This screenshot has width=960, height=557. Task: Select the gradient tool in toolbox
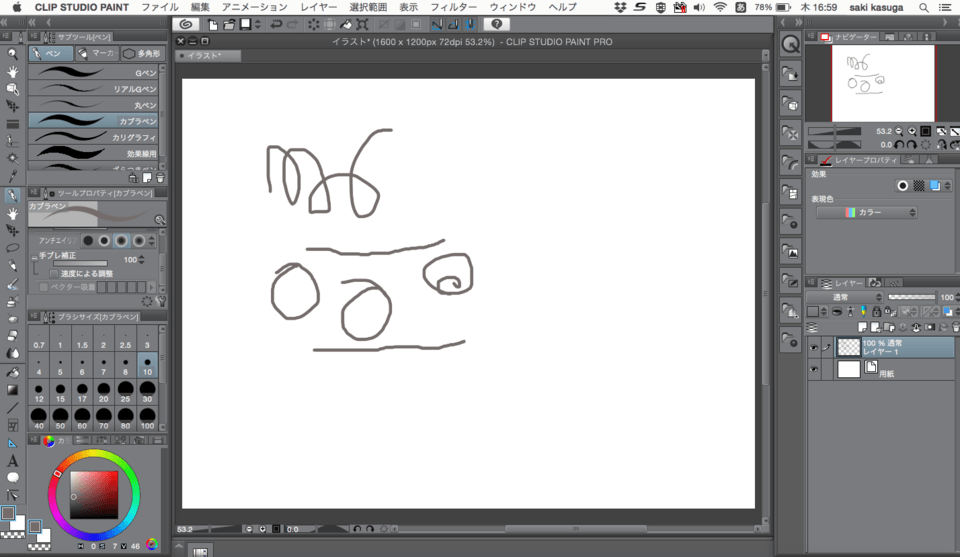[x=13, y=390]
